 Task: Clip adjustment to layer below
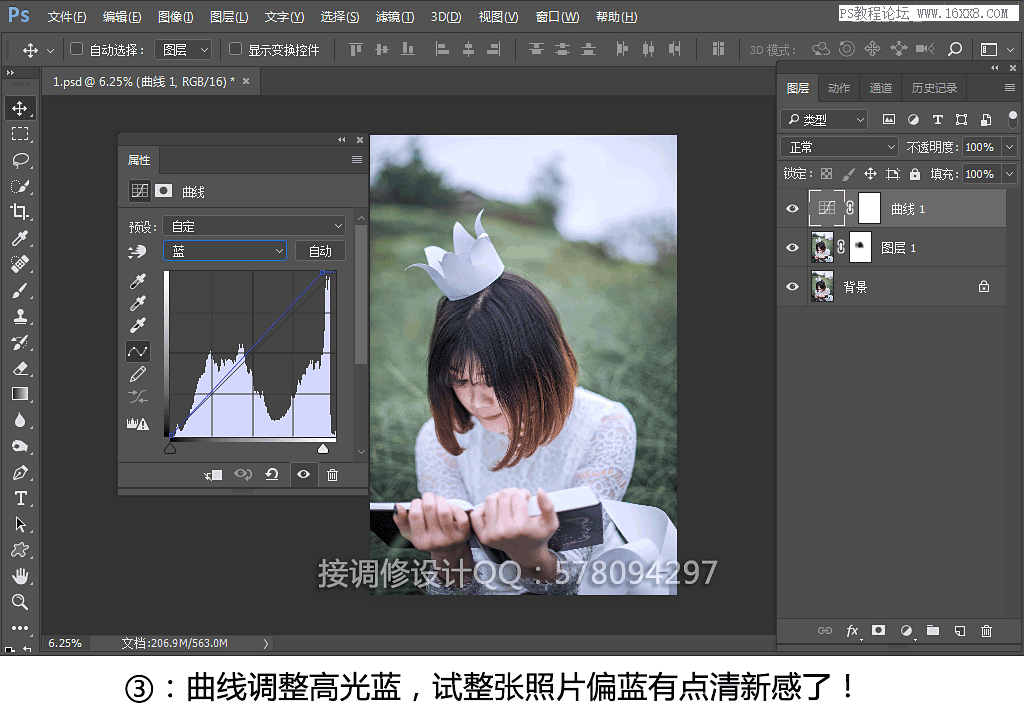coord(213,475)
